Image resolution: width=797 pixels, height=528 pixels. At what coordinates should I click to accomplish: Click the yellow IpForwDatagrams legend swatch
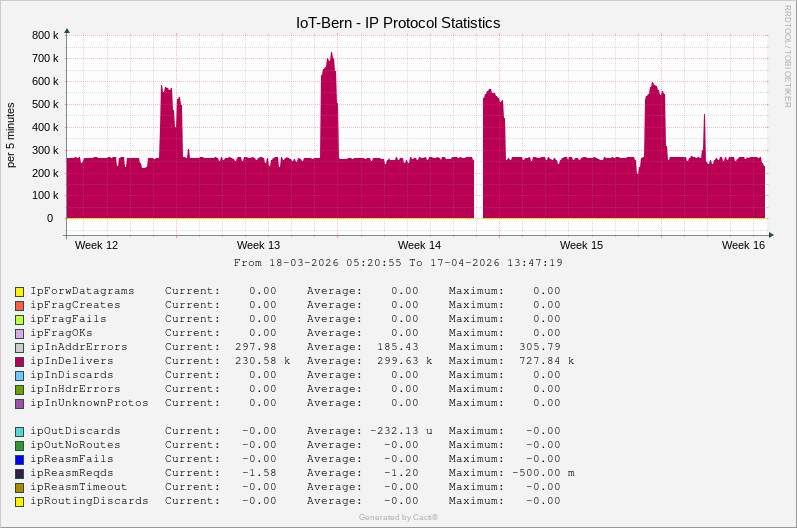(19, 292)
